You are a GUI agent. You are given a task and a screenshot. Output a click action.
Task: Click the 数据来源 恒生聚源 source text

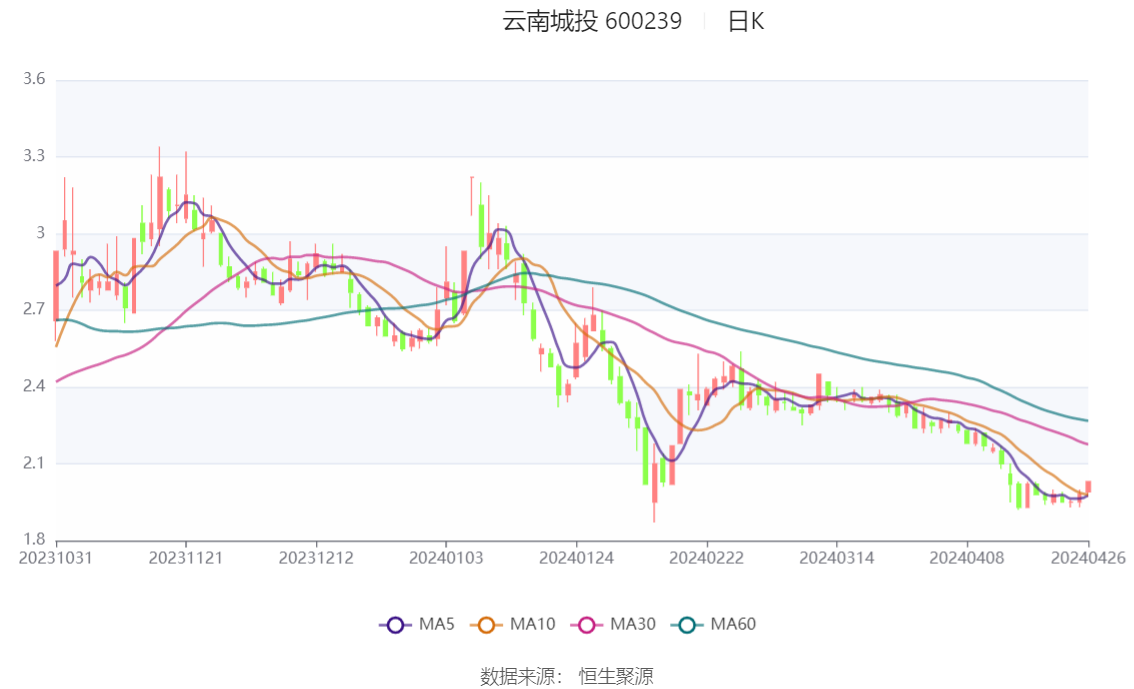coord(567,677)
